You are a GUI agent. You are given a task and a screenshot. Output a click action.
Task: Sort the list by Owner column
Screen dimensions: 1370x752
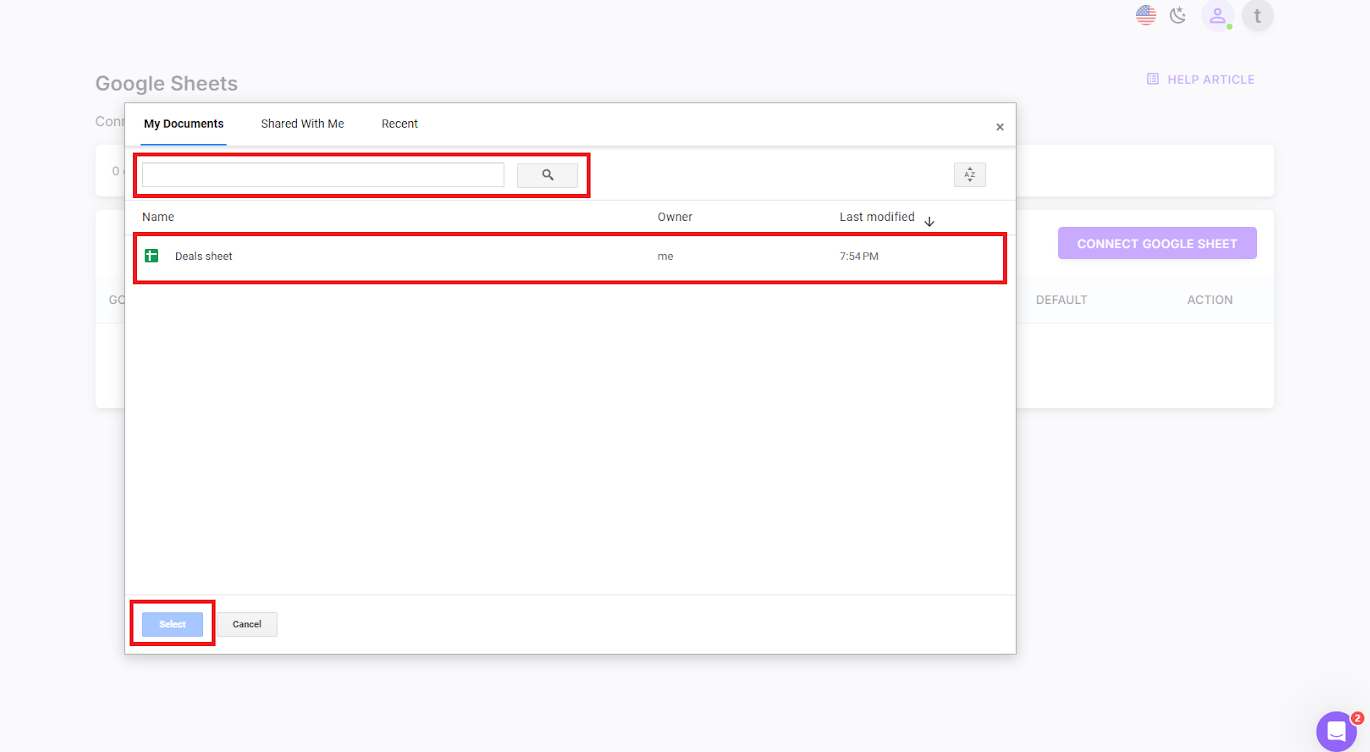(x=674, y=216)
